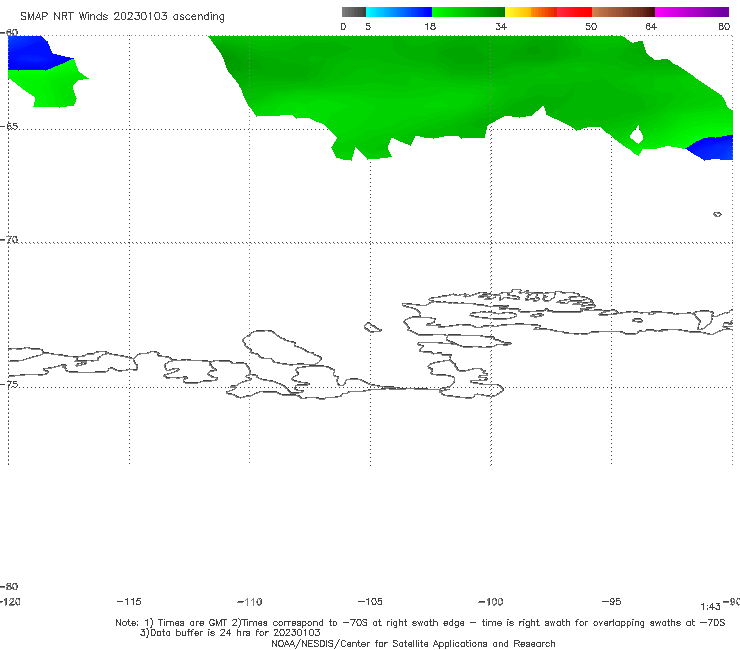Click the brown segment of the color bar
740x650 pixels.
(623, 12)
